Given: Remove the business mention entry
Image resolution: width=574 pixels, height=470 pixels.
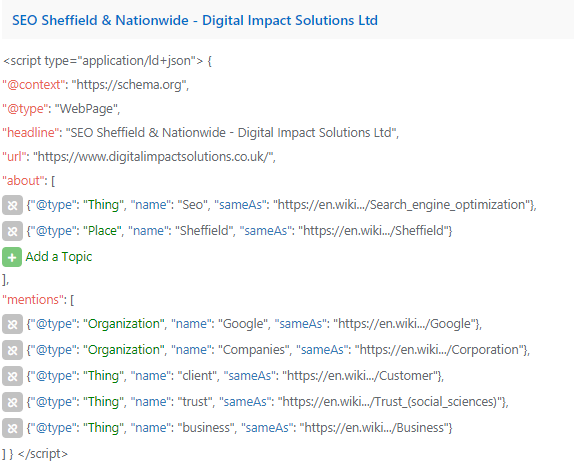Looking at the screenshot, I should point(12,428).
